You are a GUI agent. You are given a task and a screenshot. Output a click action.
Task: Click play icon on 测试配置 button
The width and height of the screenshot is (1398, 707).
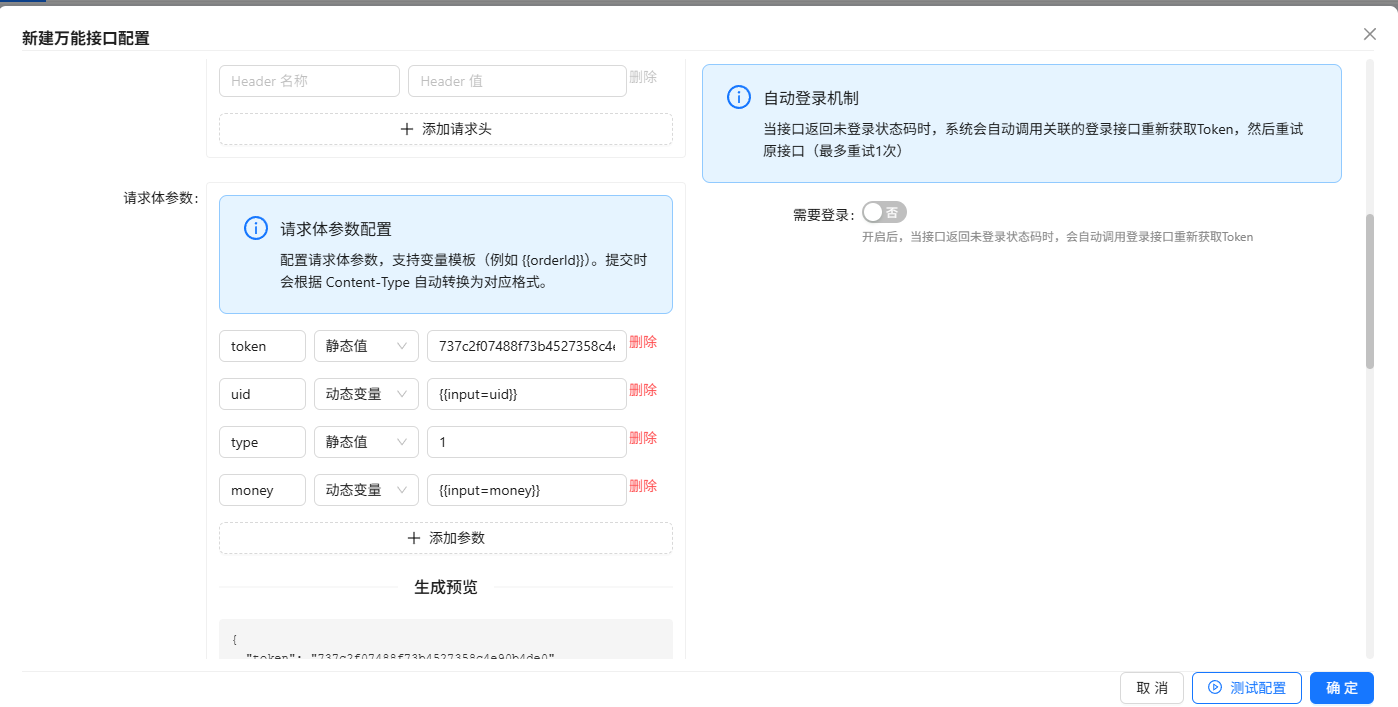[1215, 687]
